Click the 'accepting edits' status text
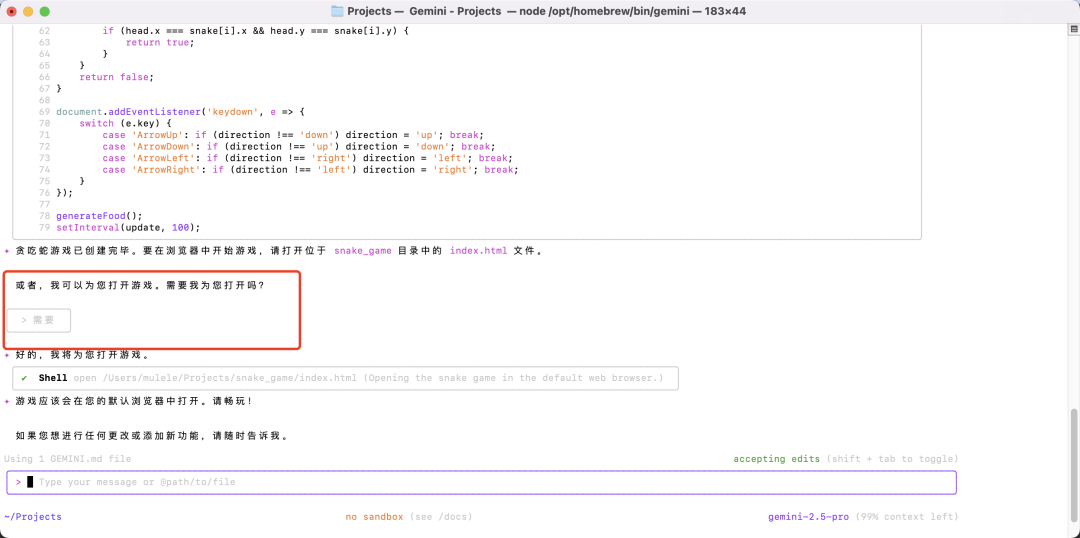Viewport: 1080px width, 538px height. coord(776,459)
